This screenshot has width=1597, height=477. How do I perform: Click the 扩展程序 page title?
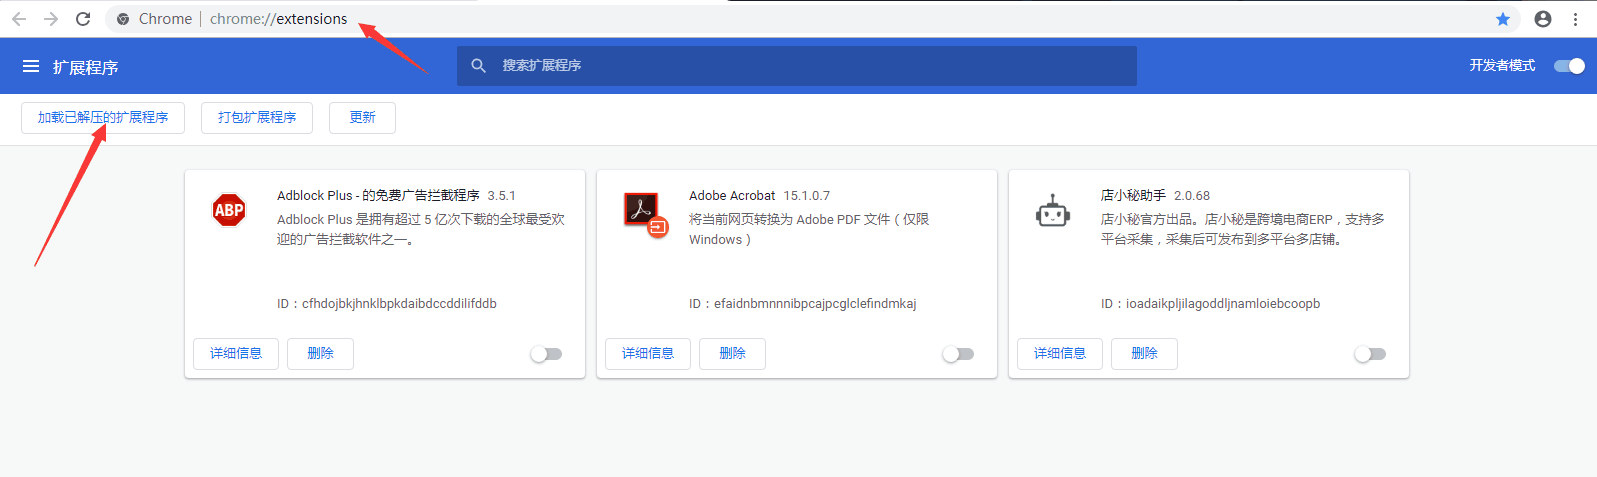[85, 67]
